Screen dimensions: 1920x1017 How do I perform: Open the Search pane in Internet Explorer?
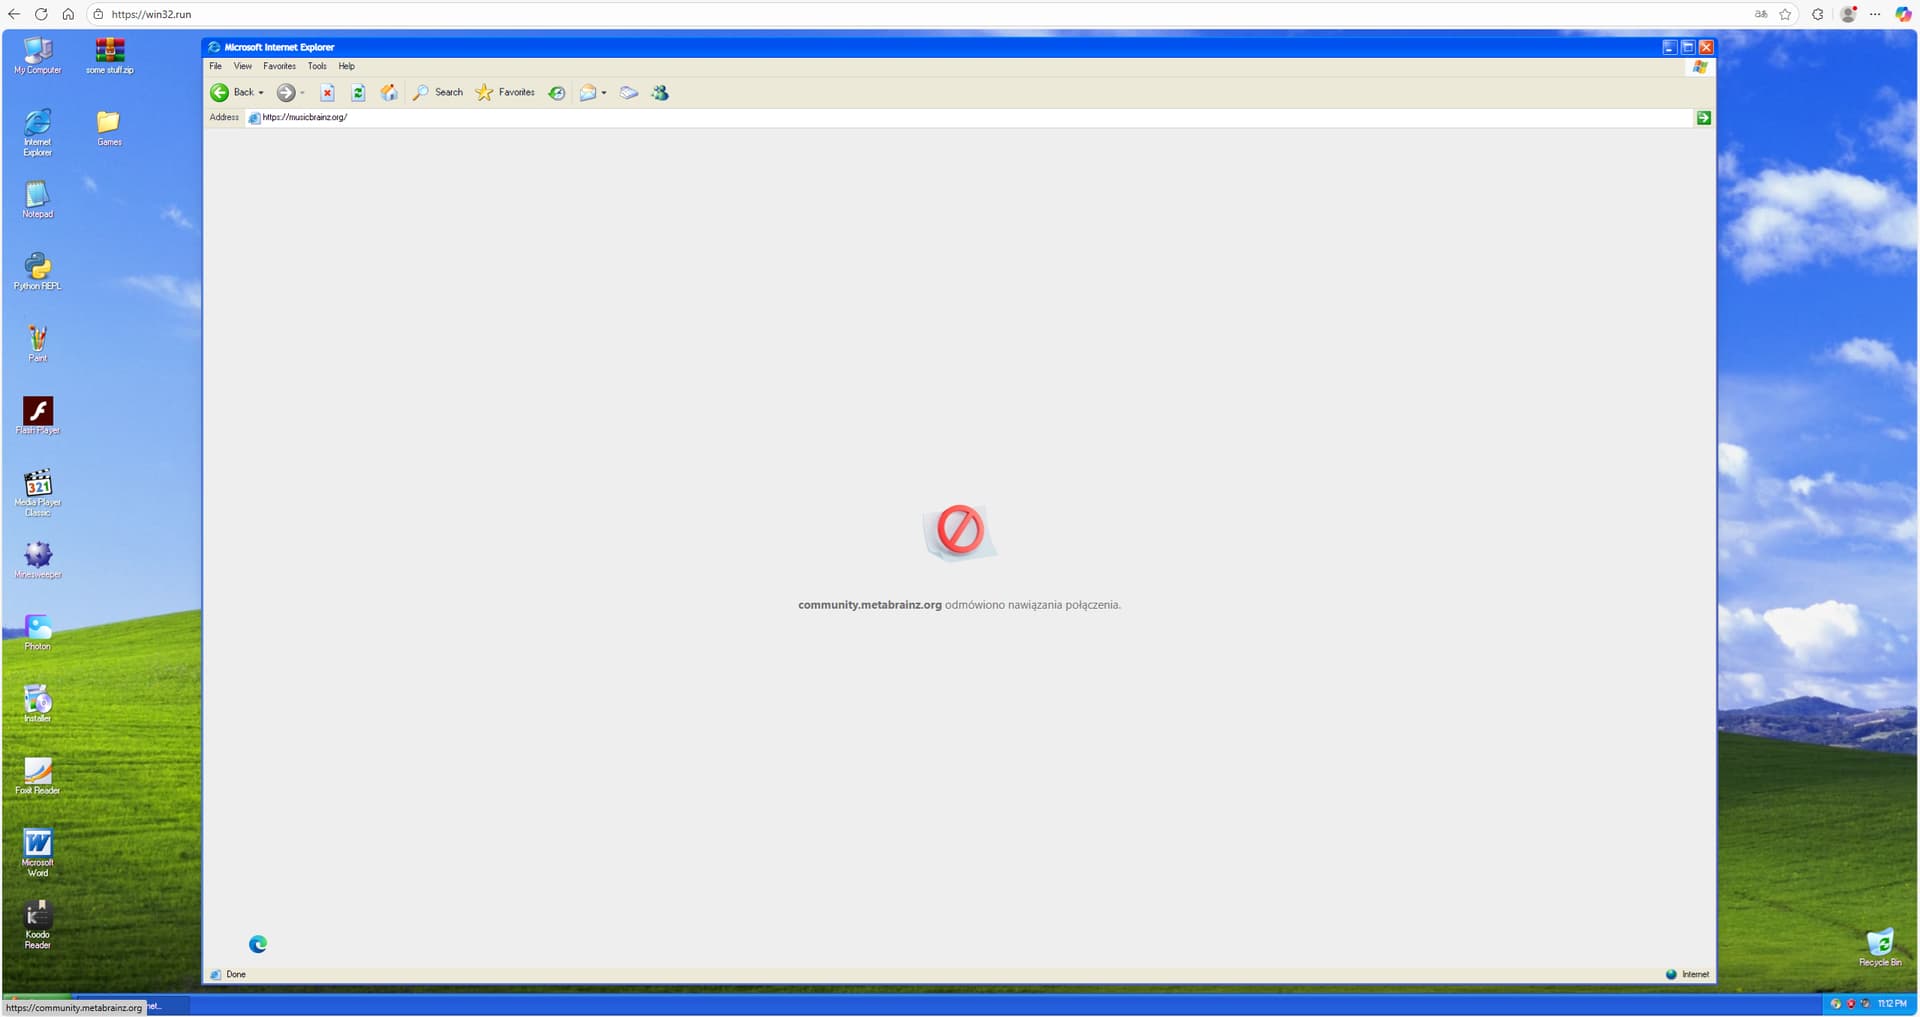(x=438, y=93)
